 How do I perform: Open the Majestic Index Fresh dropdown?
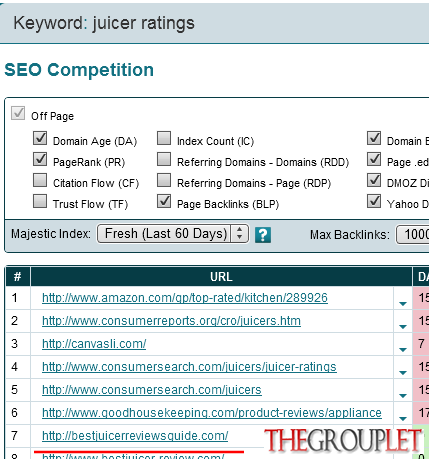tap(173, 234)
